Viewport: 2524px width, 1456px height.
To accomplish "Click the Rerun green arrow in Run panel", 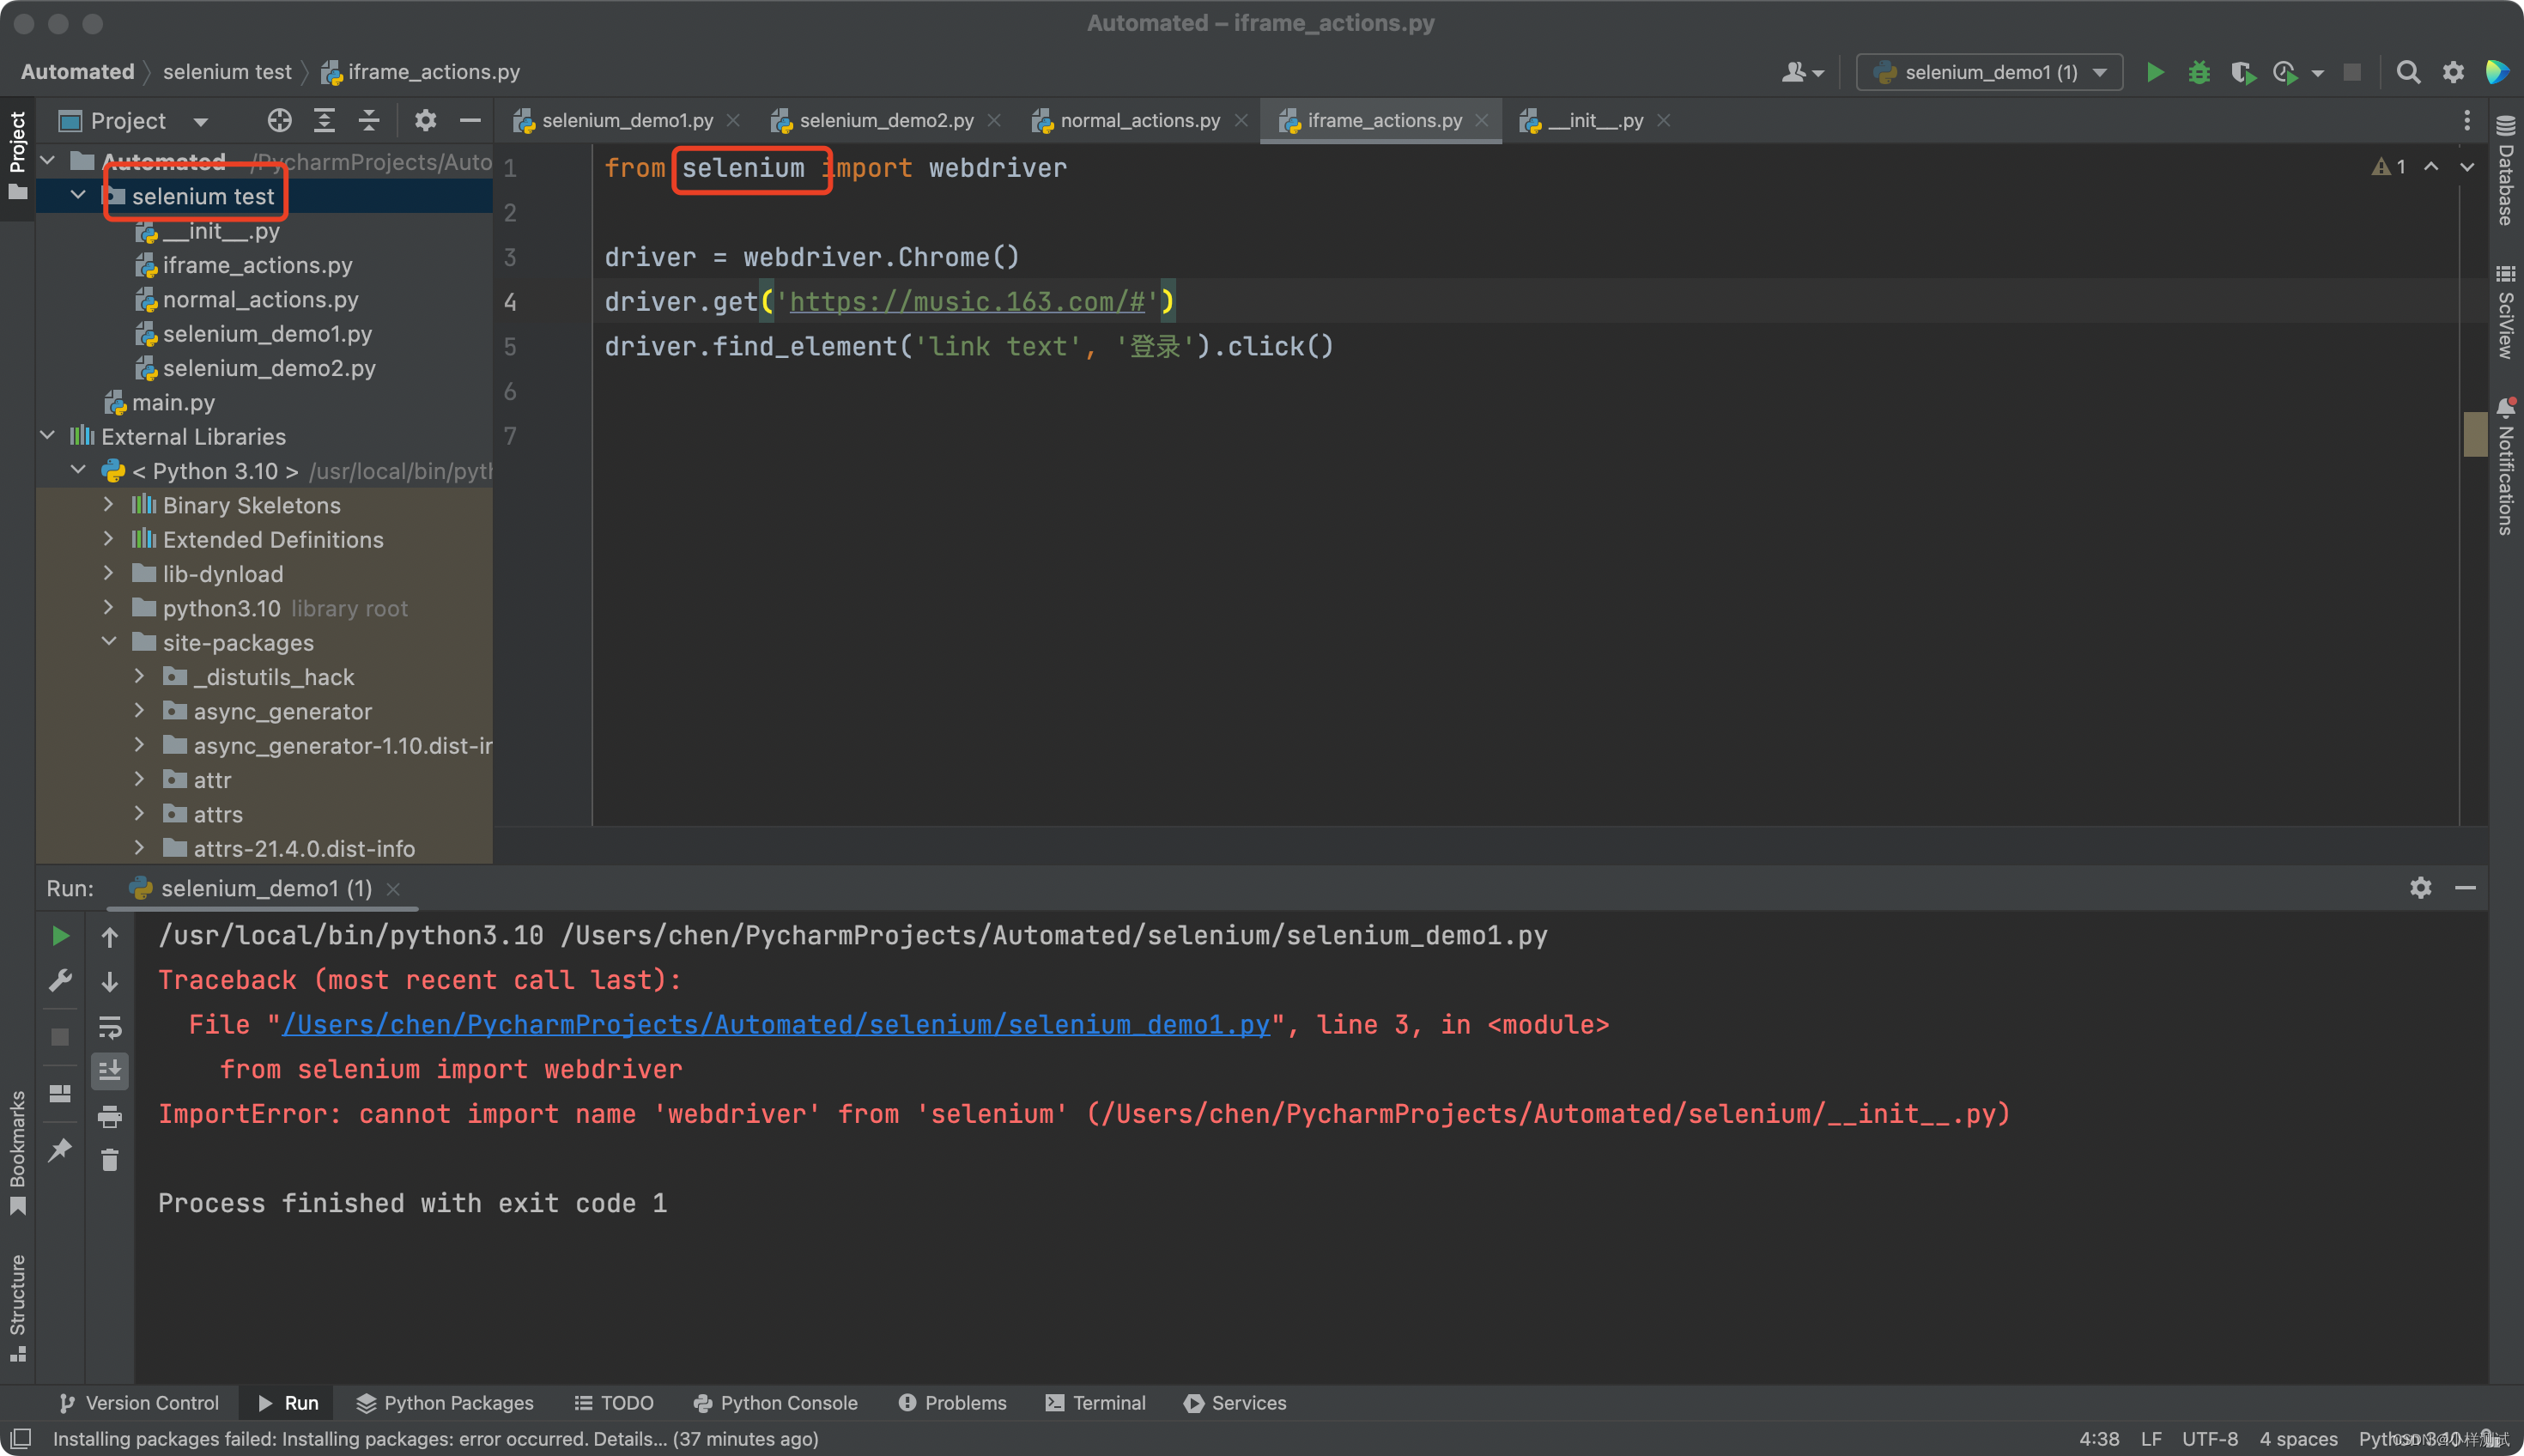I will click(x=60, y=936).
